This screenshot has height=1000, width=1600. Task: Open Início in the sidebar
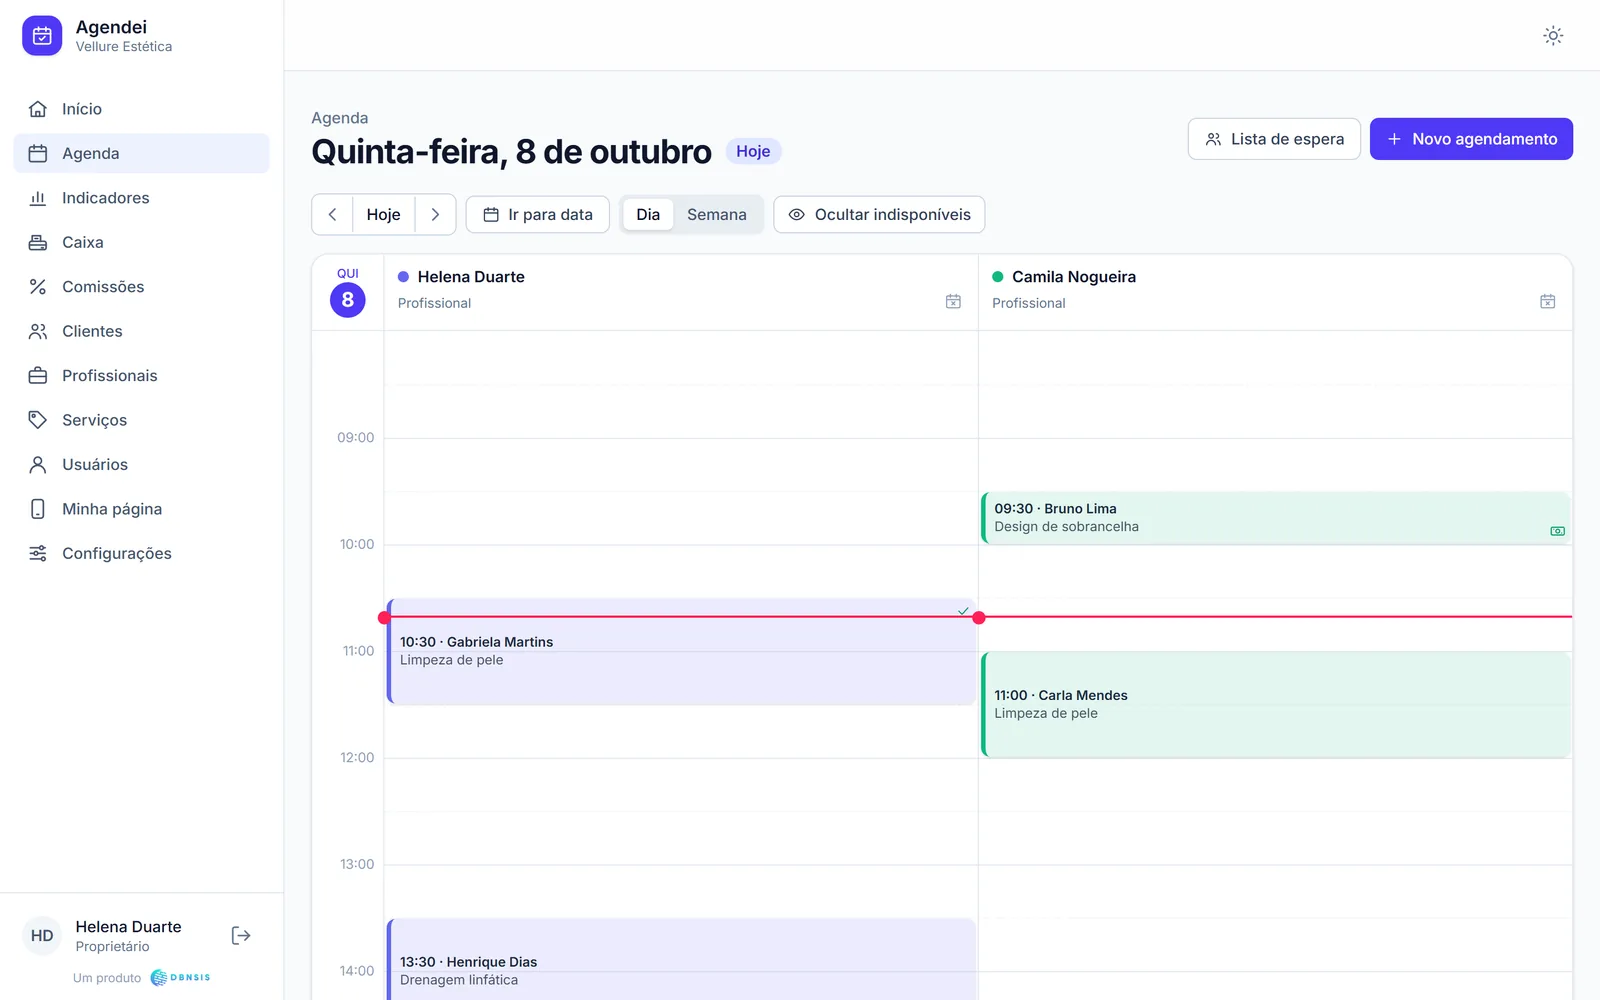tap(141, 109)
